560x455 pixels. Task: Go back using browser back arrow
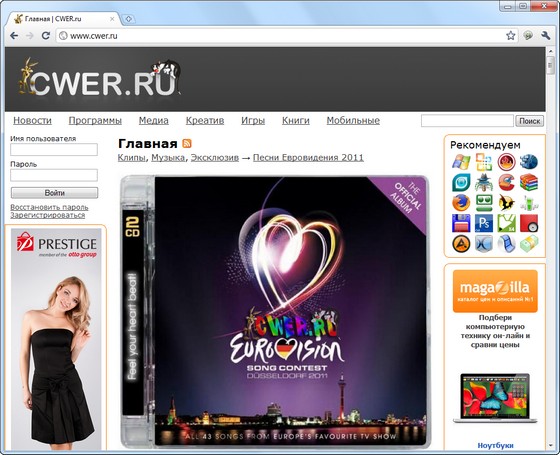(14, 36)
